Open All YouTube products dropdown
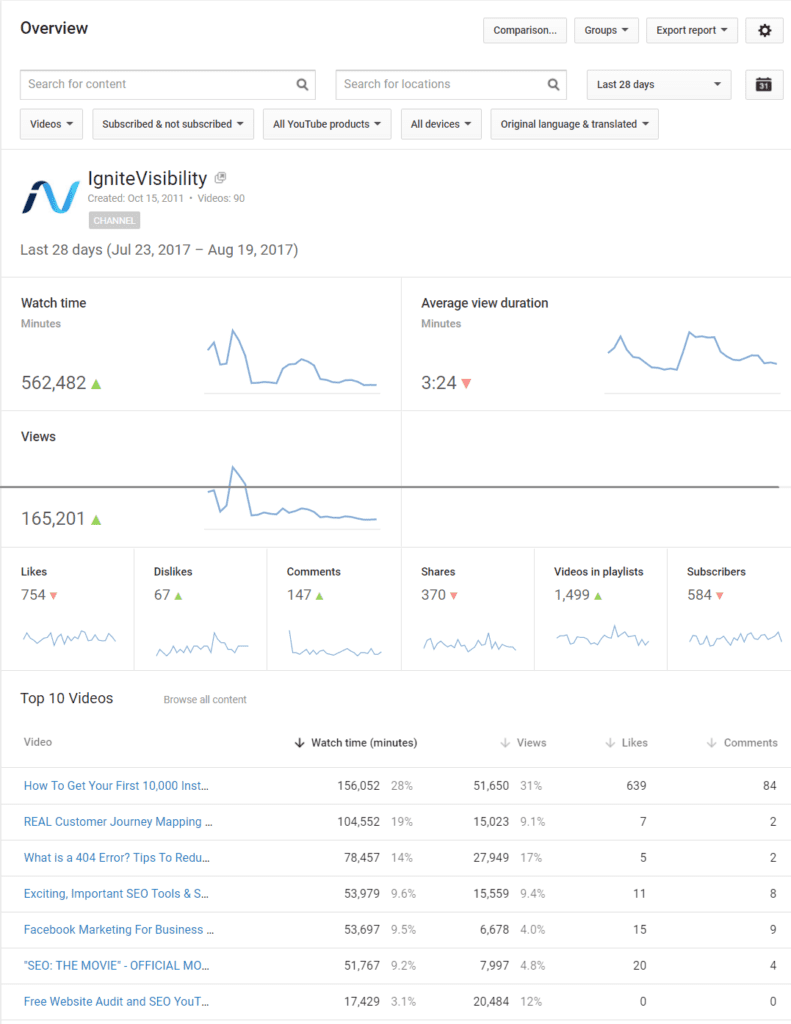 click(327, 124)
